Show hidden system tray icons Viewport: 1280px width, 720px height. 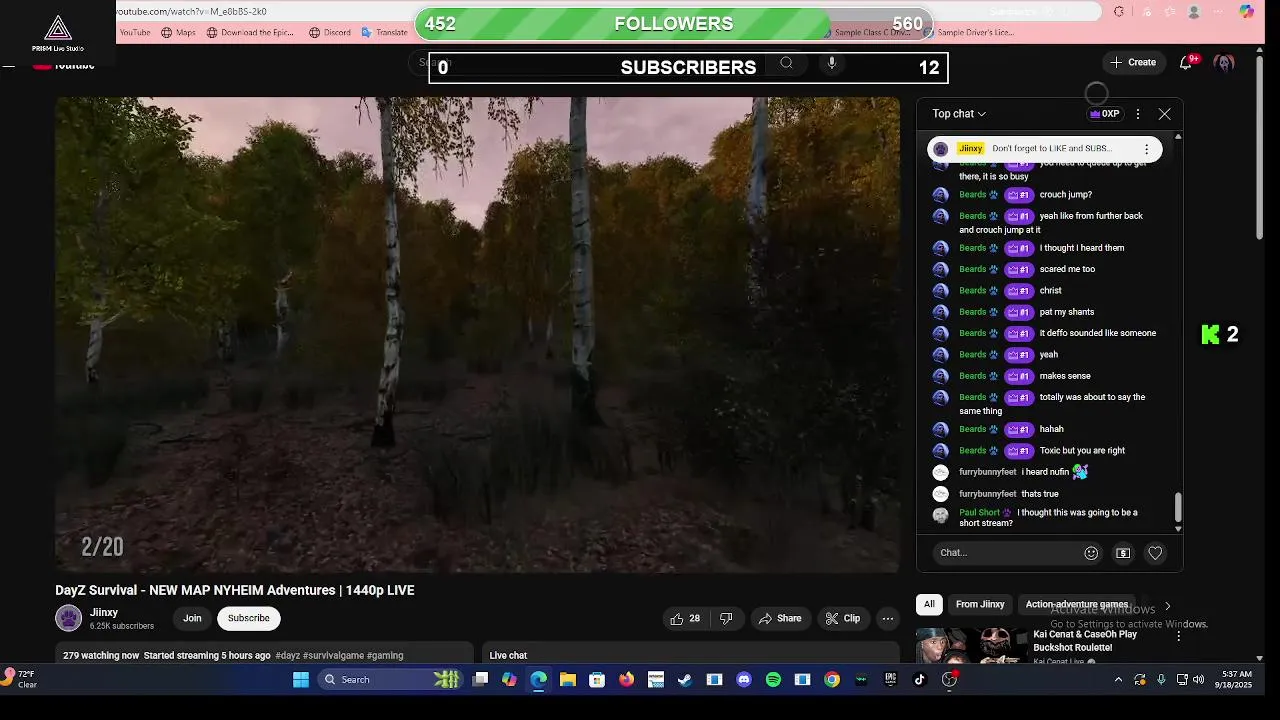point(1118,680)
